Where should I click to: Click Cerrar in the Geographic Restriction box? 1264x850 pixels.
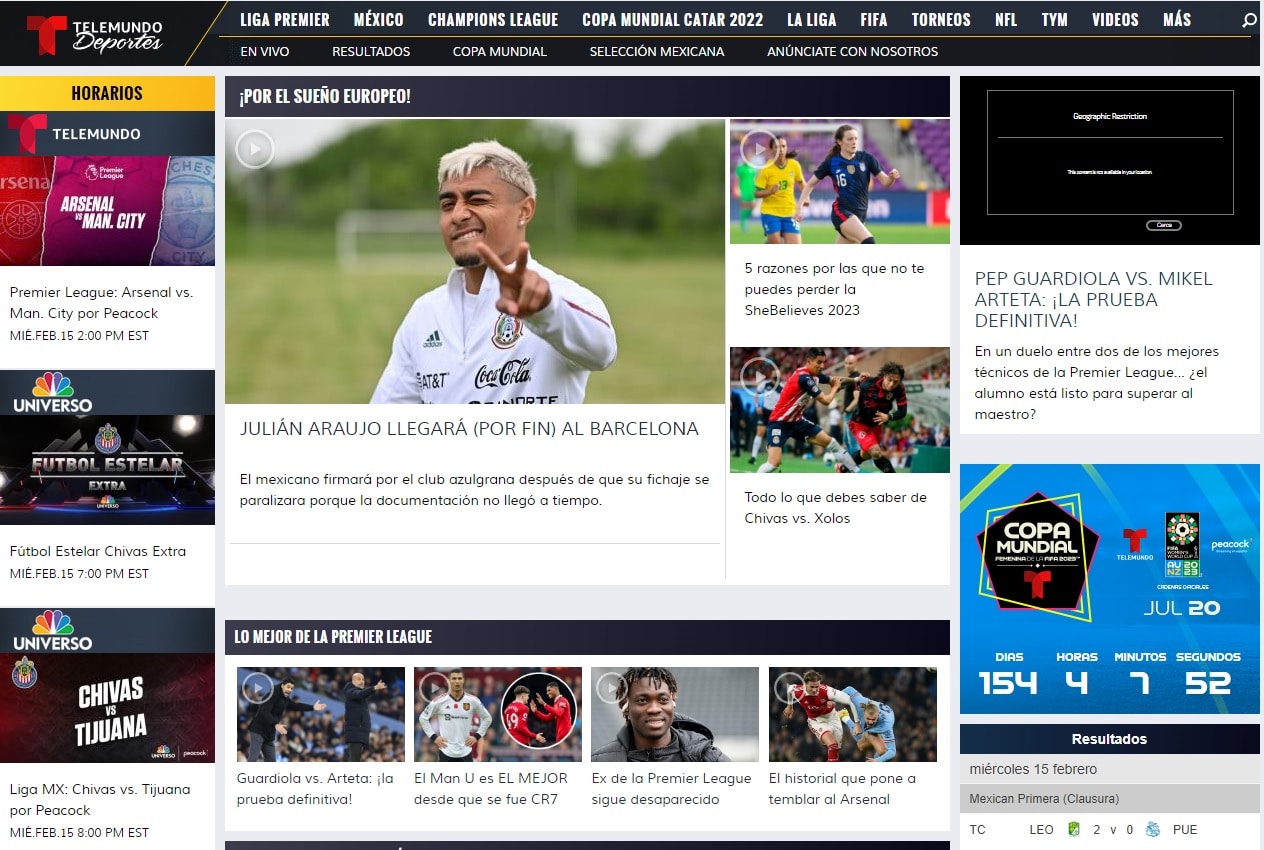pos(1163,225)
